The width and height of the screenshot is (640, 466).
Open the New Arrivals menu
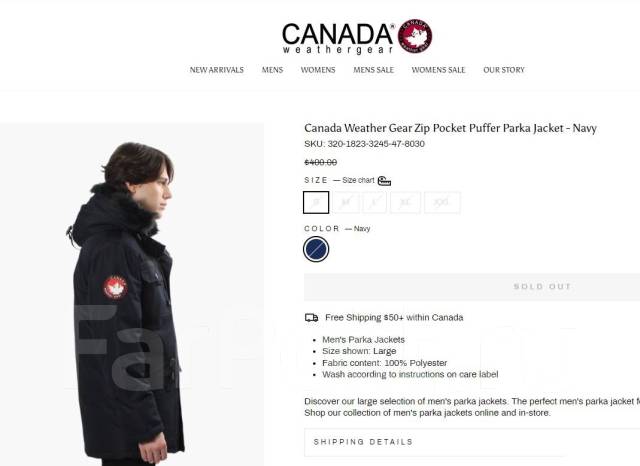[216, 70]
